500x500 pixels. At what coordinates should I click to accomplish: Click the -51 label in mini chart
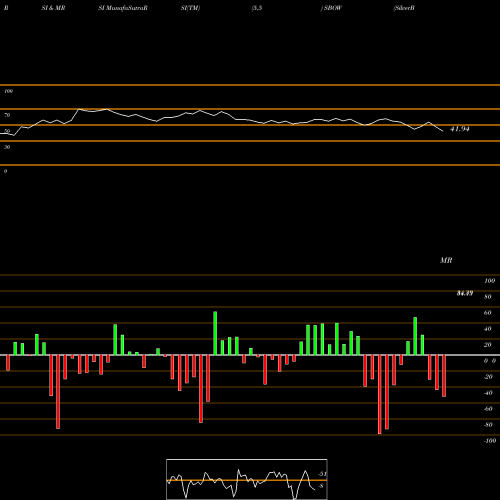(323, 474)
